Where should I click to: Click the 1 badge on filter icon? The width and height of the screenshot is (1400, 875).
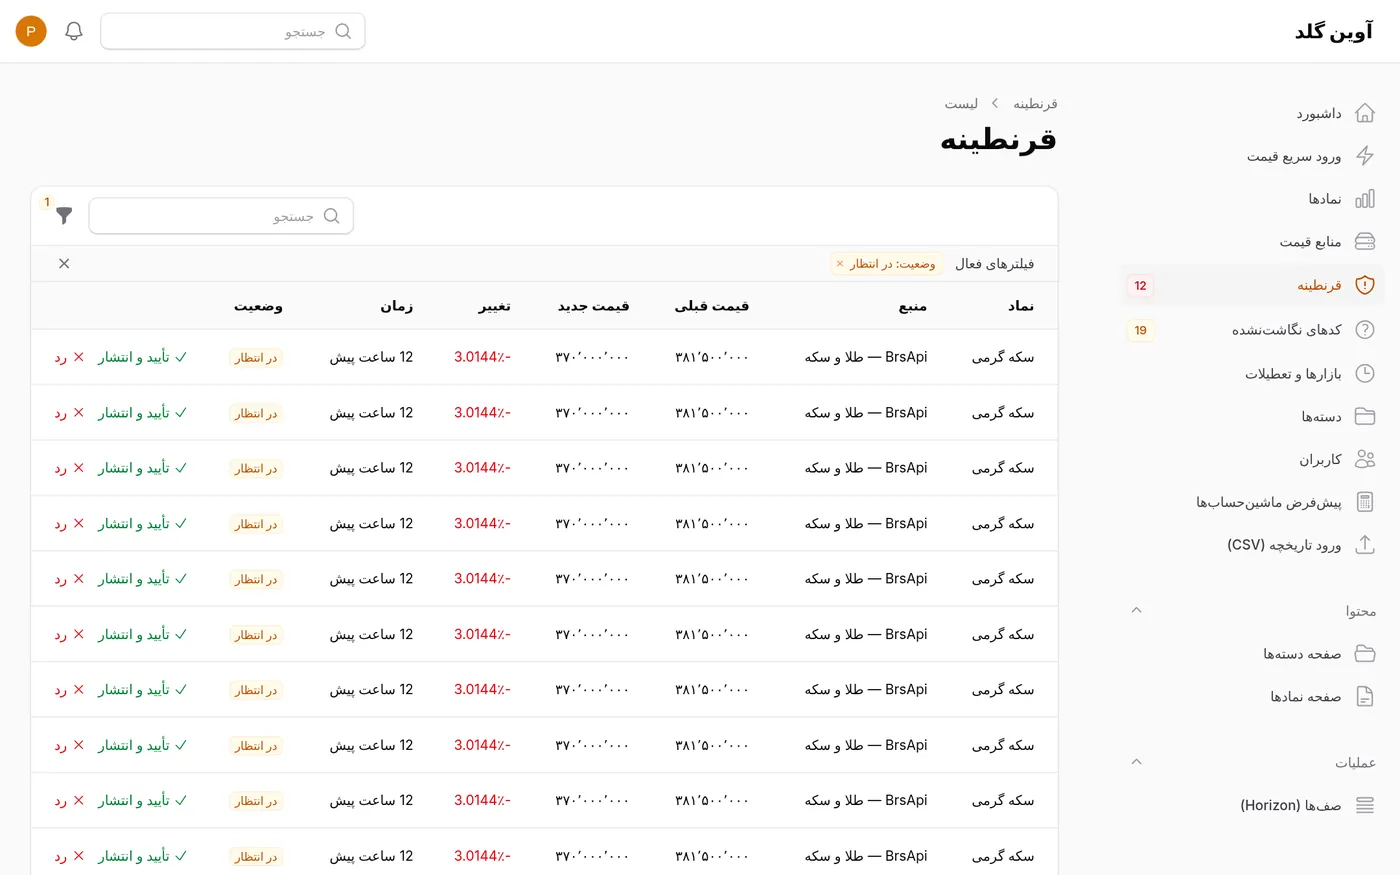tap(46, 202)
